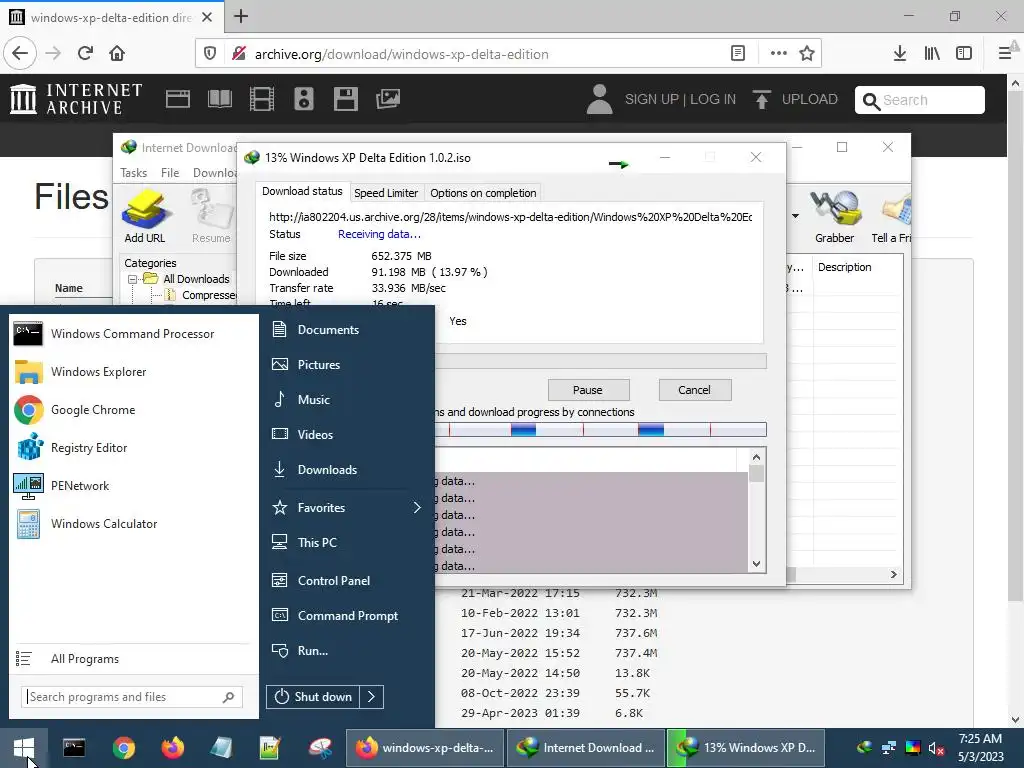Click the Windows Start button
The image size is (1024, 768).
point(24,748)
